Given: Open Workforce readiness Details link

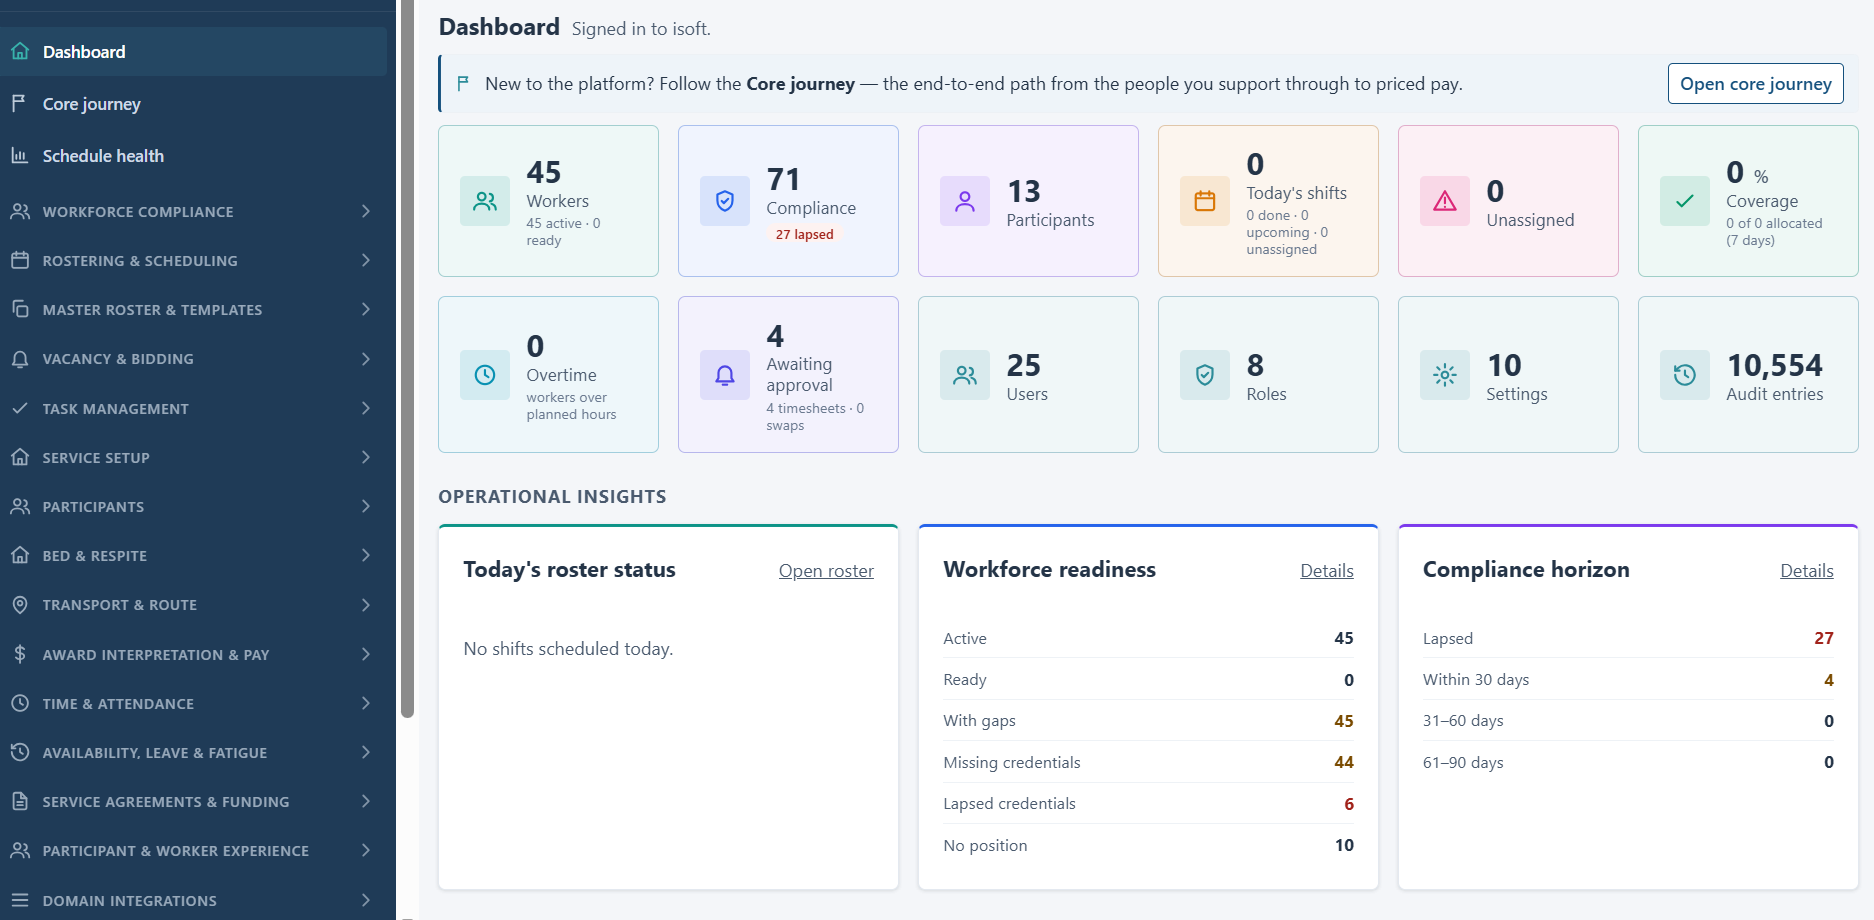Looking at the screenshot, I should (x=1327, y=570).
